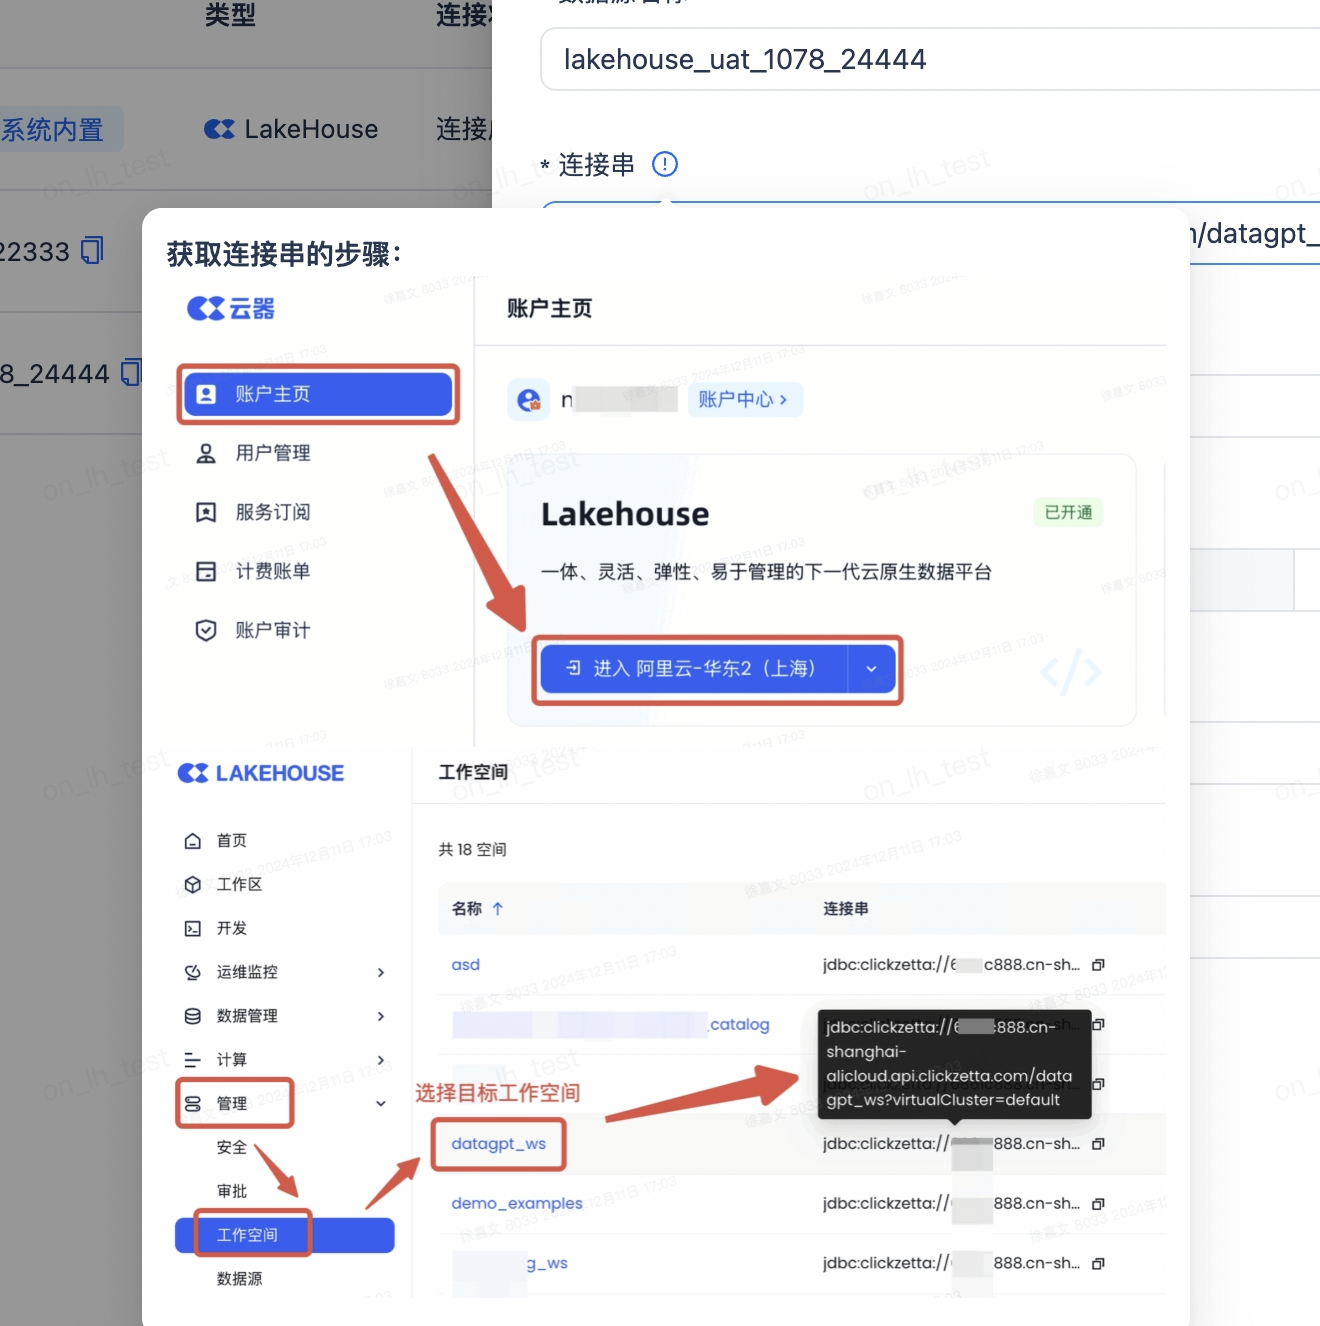Click the 账户审计 shield icon

(x=206, y=630)
